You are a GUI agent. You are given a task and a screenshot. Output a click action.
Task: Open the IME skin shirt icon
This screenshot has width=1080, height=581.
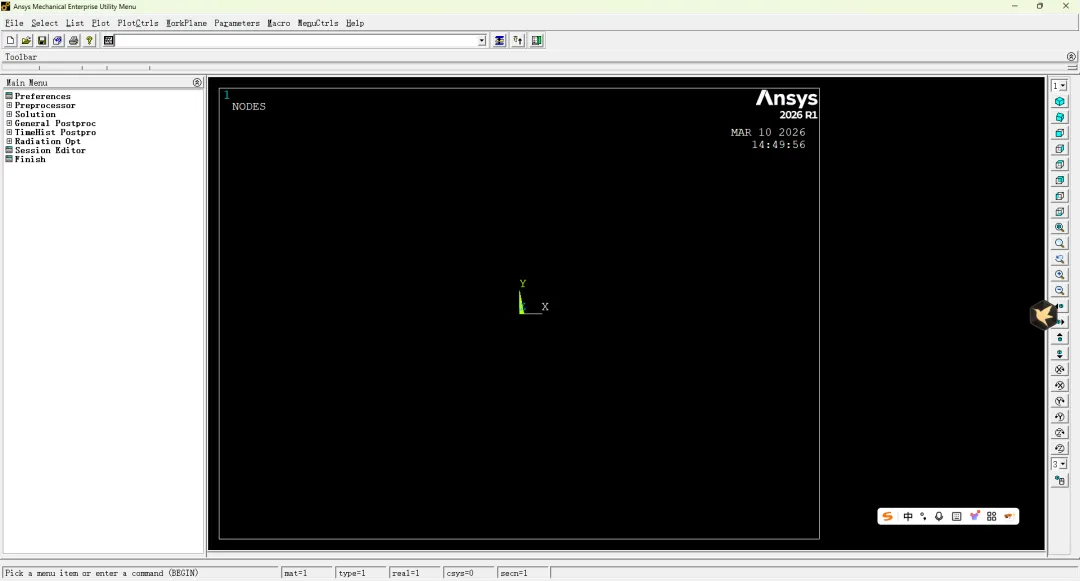pyautogui.click(x=975, y=516)
